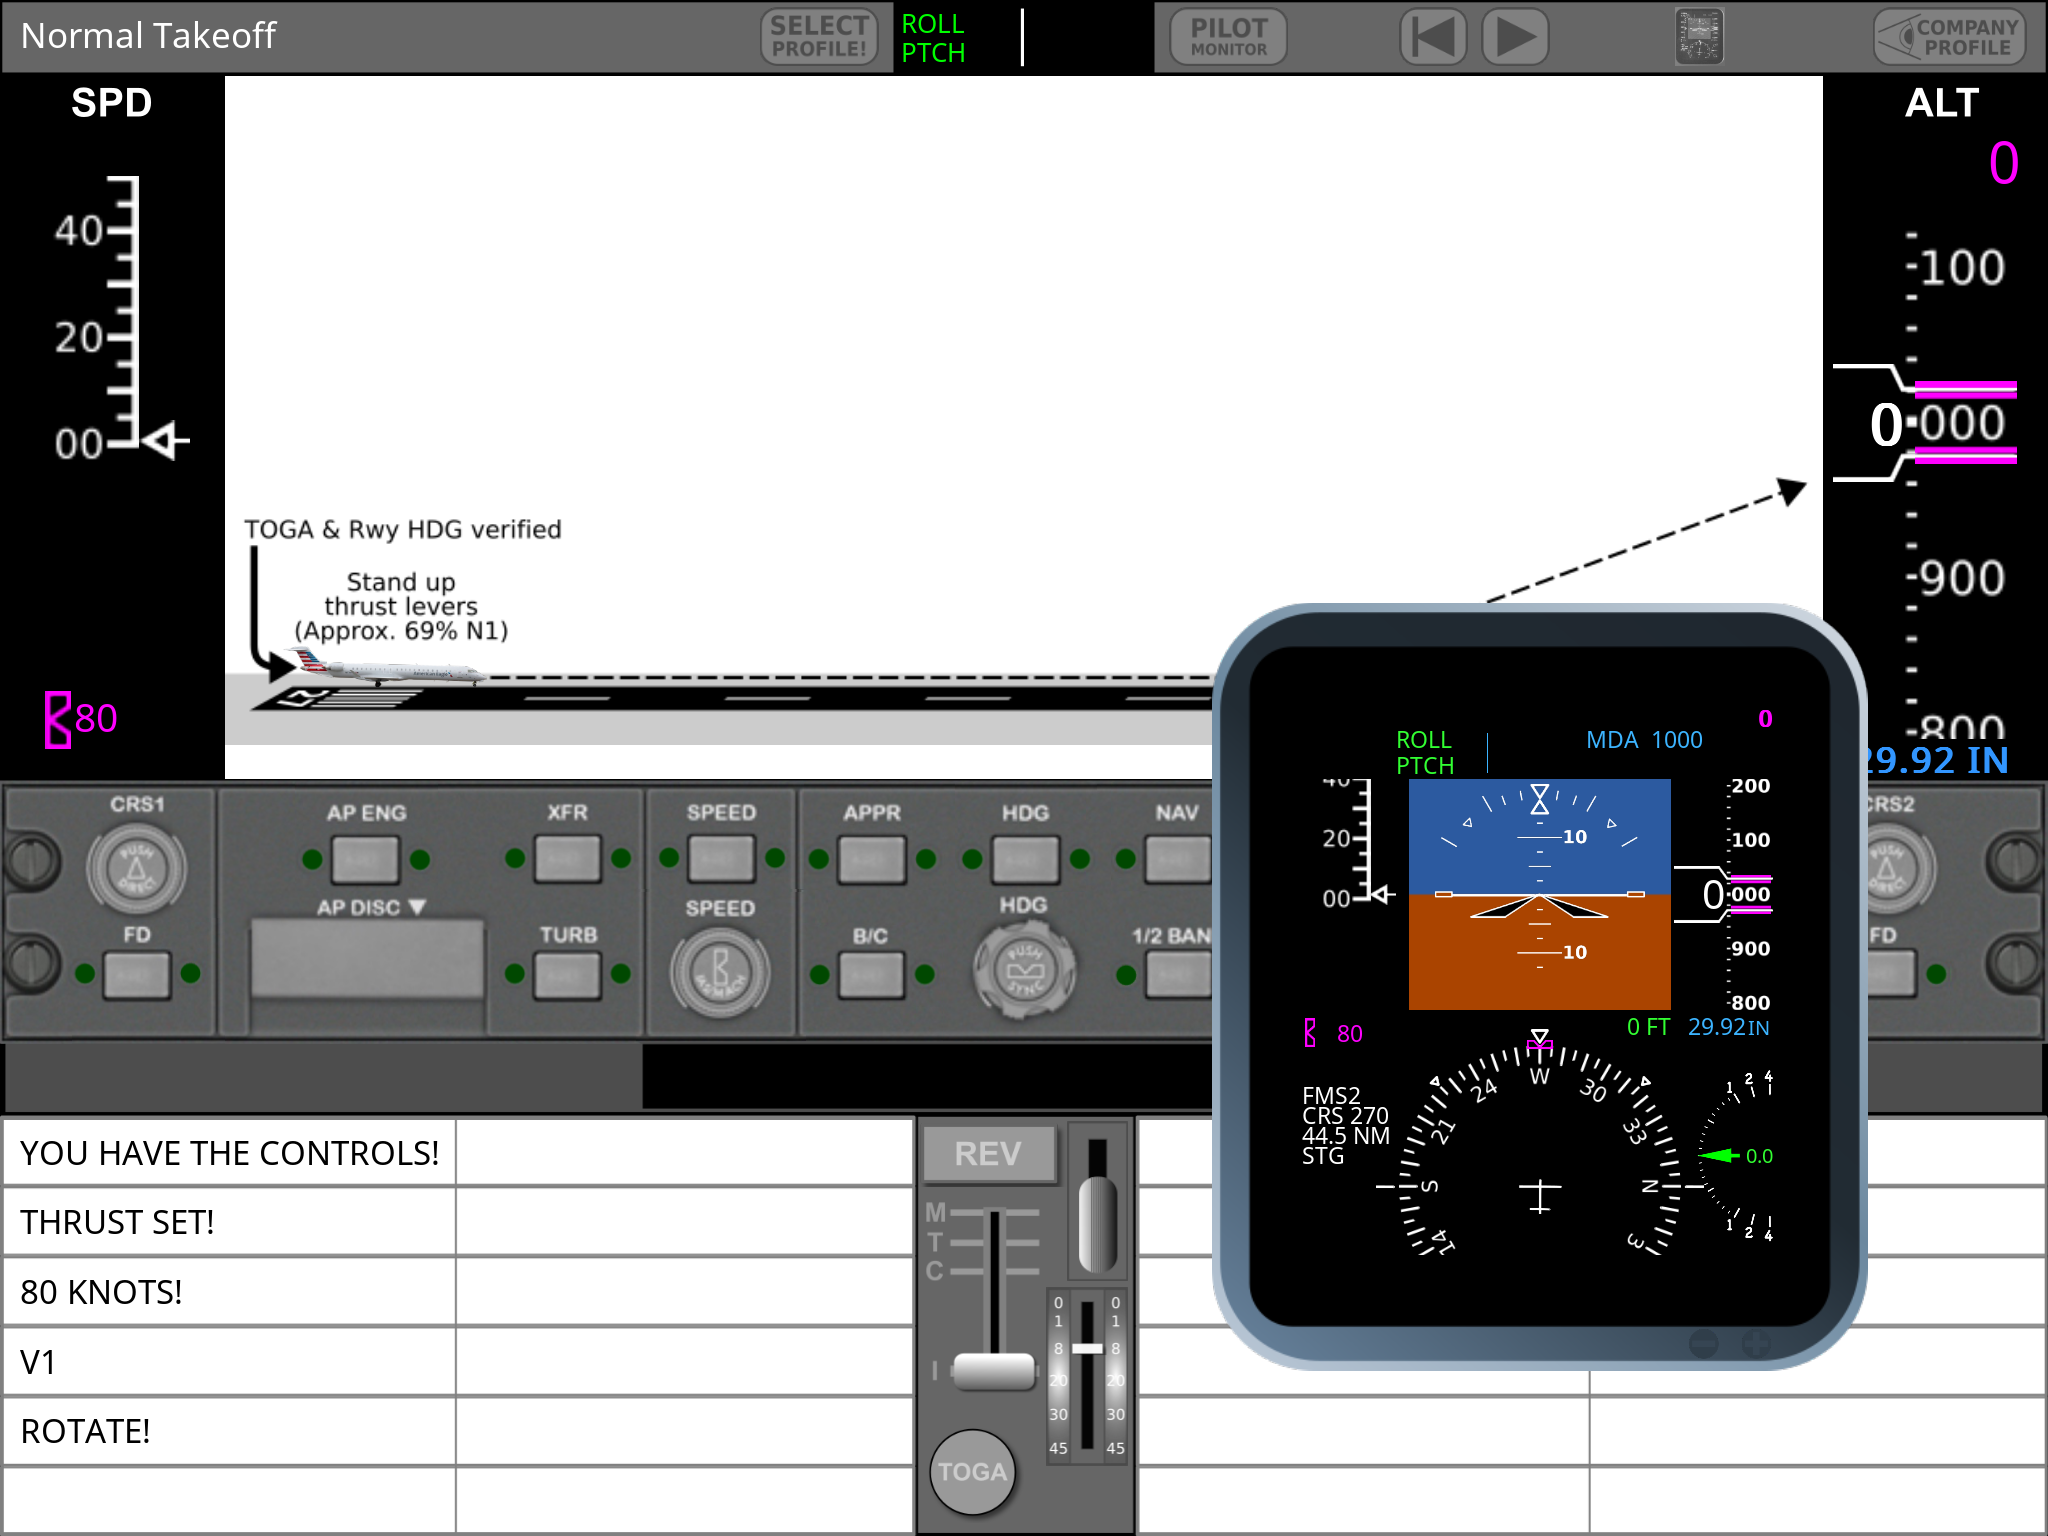Open the Pilot Monitor view

[1228, 37]
